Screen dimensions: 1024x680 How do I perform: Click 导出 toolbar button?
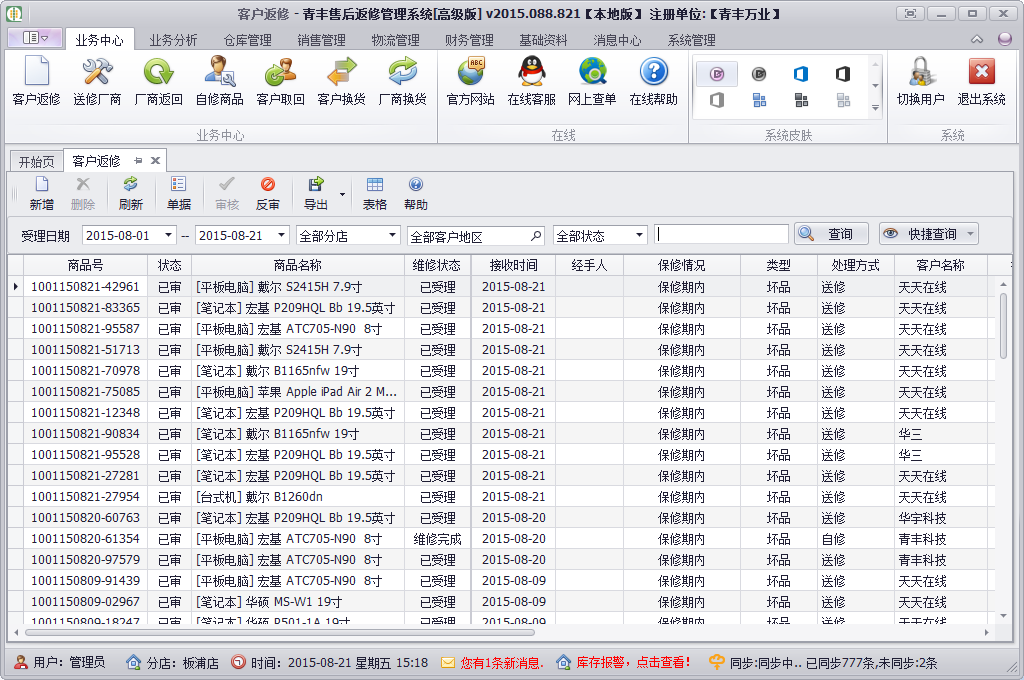click(316, 193)
